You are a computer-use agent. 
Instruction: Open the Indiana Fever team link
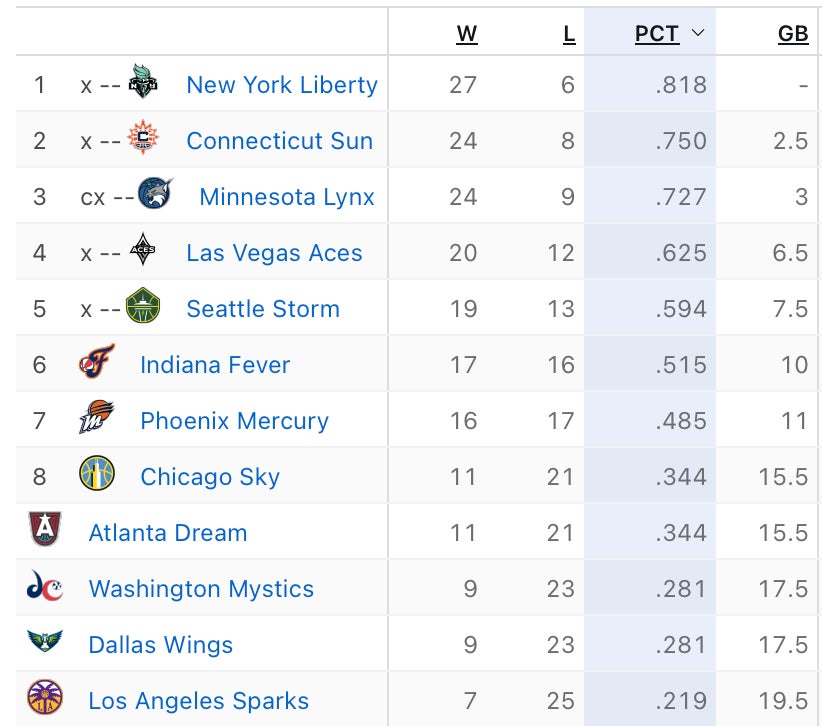pos(215,365)
